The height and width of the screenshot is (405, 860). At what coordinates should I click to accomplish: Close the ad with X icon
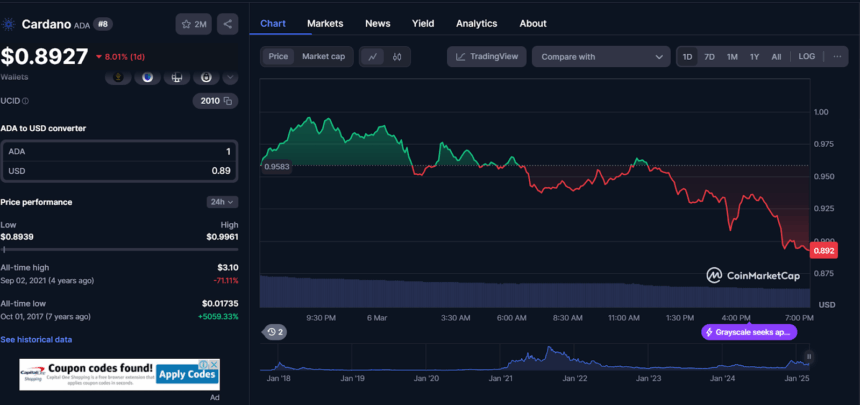point(215,364)
